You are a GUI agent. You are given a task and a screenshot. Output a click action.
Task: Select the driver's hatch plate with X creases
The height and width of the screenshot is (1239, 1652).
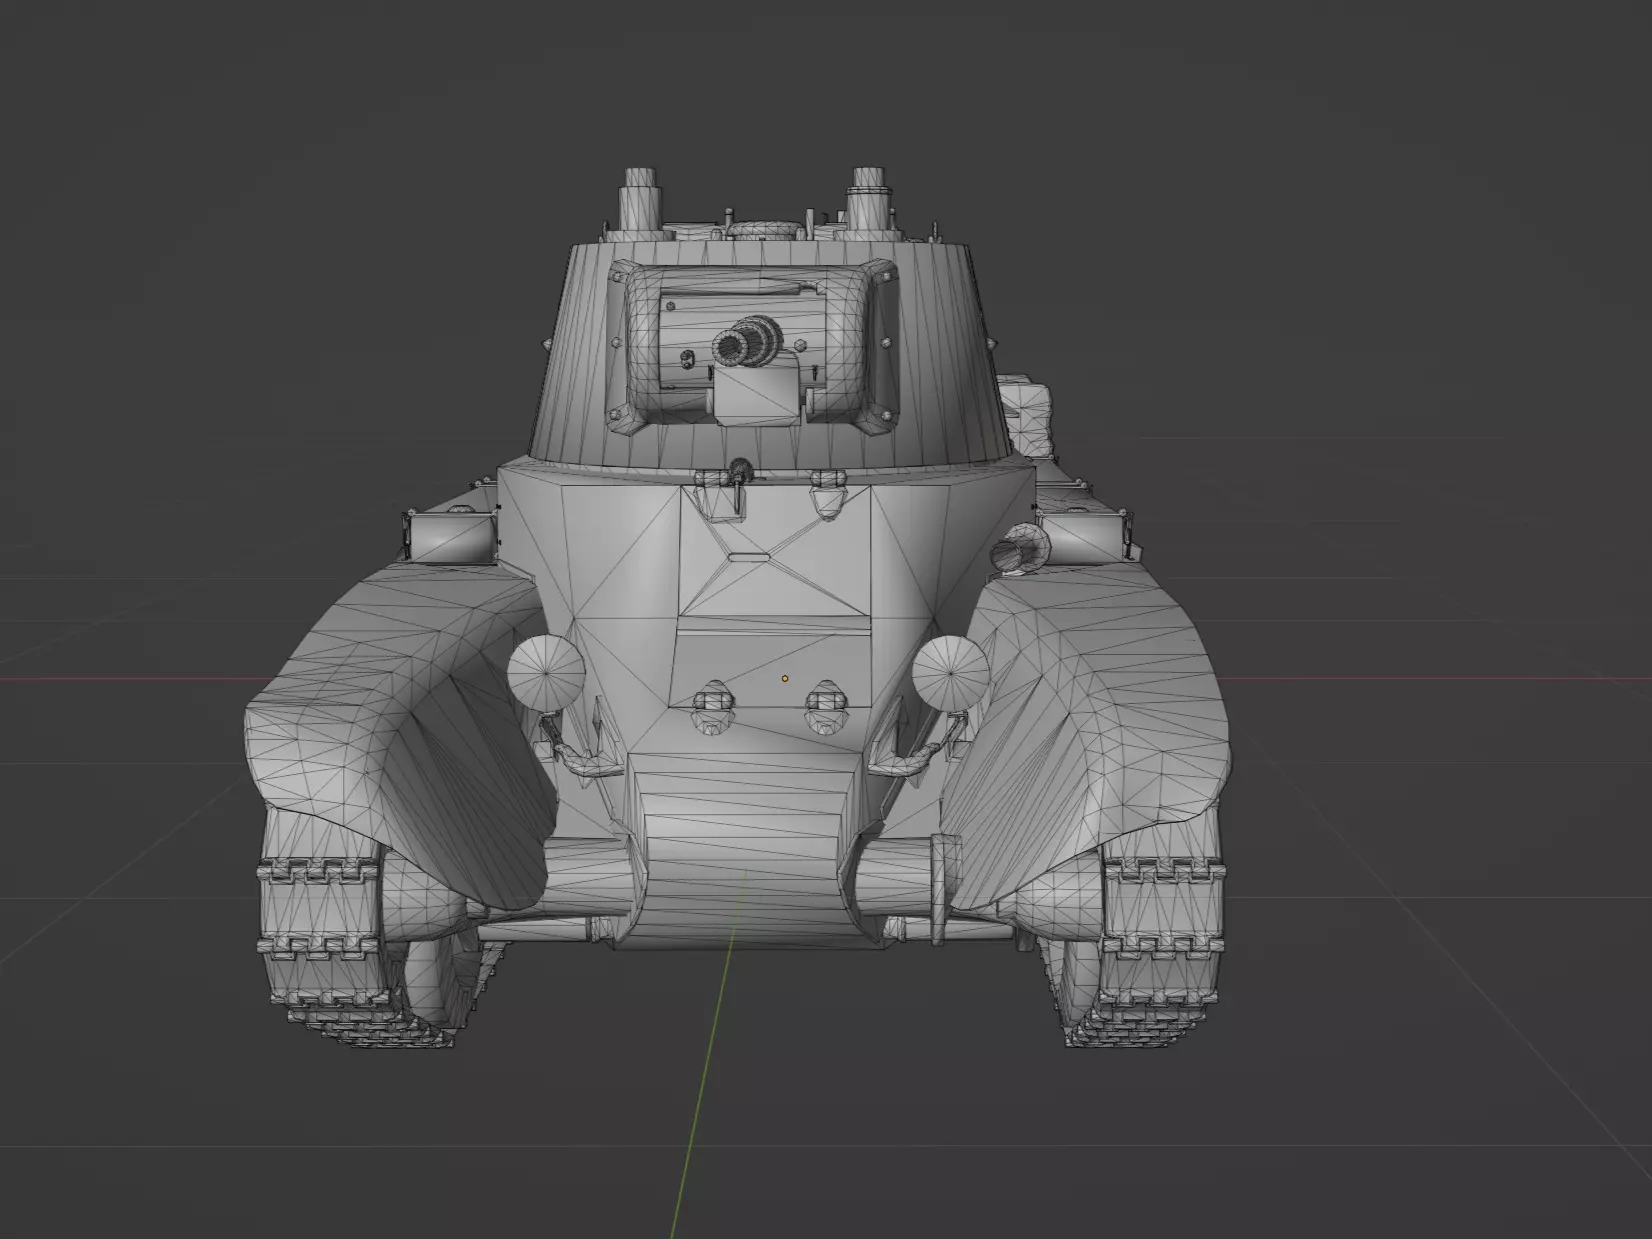(x=775, y=553)
